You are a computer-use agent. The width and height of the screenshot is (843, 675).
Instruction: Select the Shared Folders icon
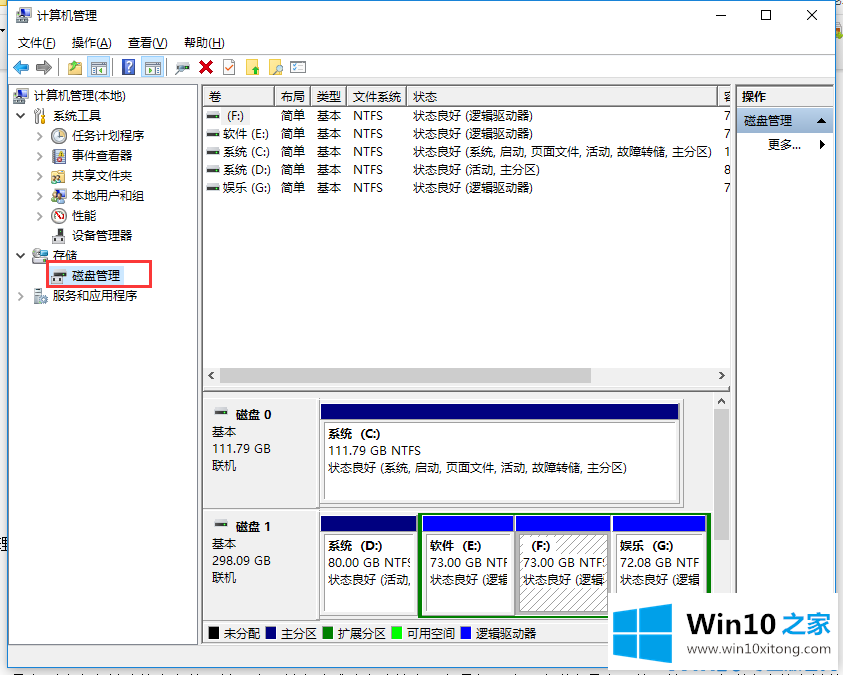click(58, 176)
